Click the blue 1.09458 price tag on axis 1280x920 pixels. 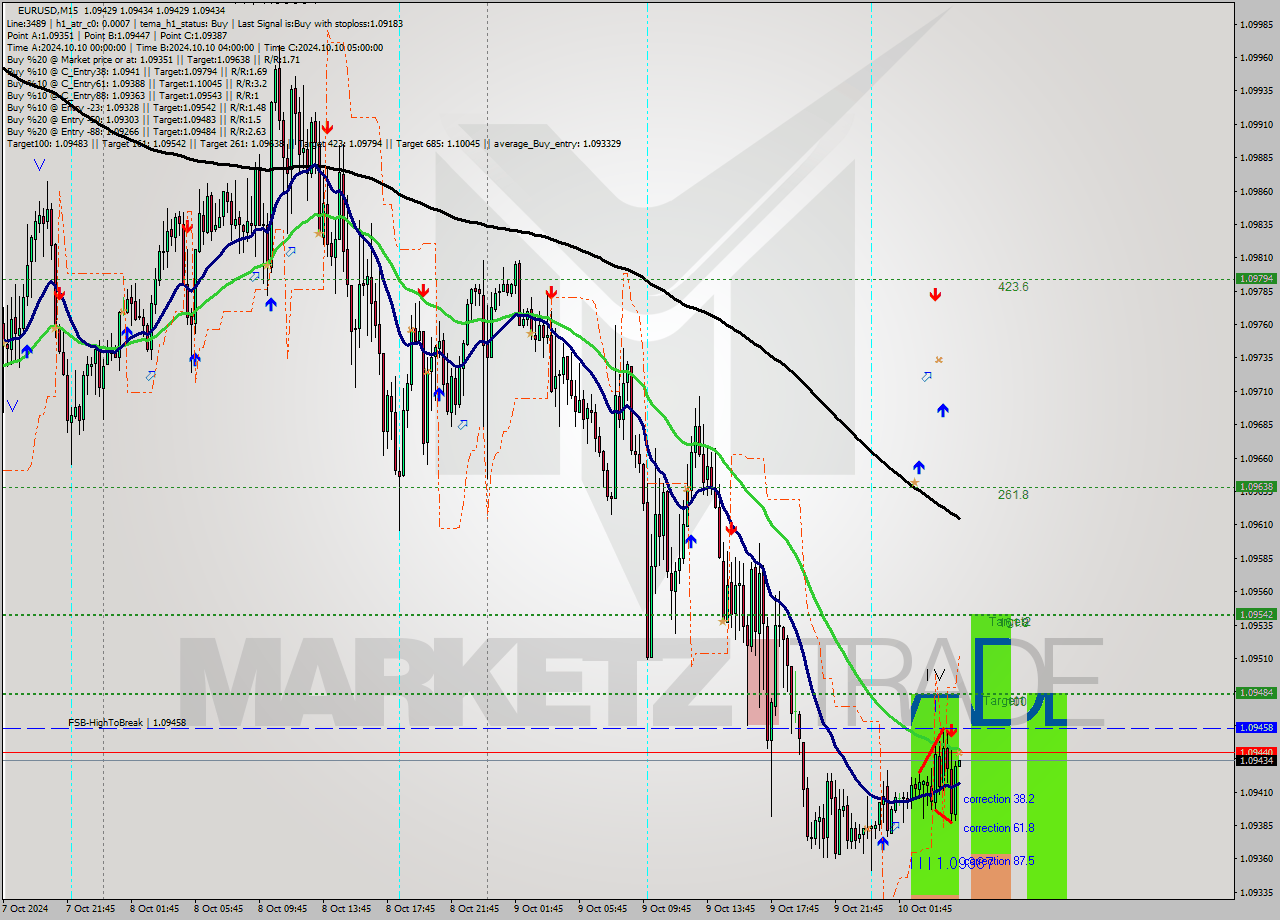pos(1256,728)
